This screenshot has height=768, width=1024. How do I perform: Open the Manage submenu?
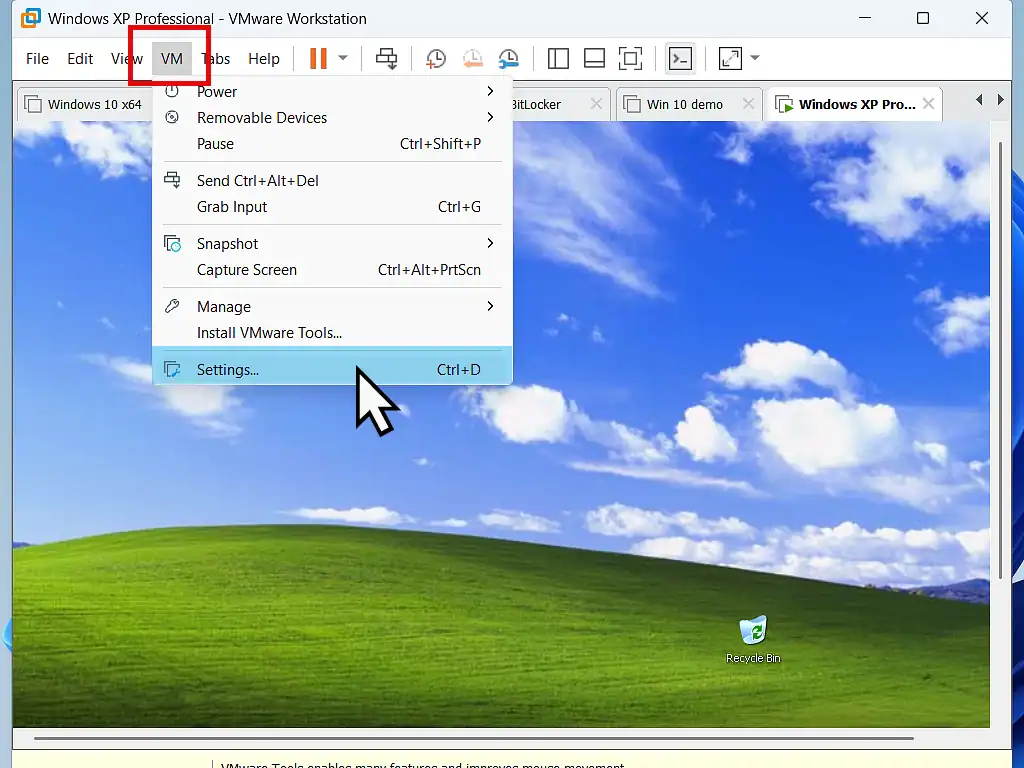(x=332, y=306)
